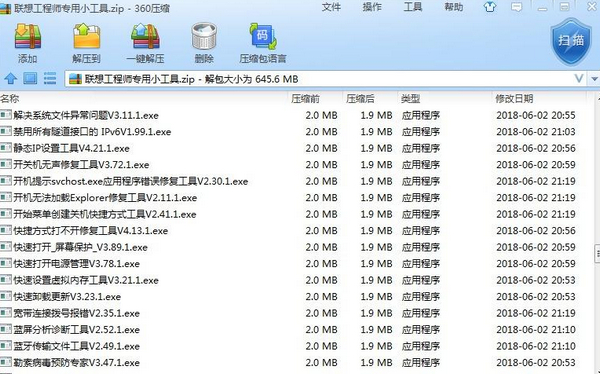Go up one level with blue arrow
The width and height of the screenshot is (600, 374).
(x=10, y=79)
